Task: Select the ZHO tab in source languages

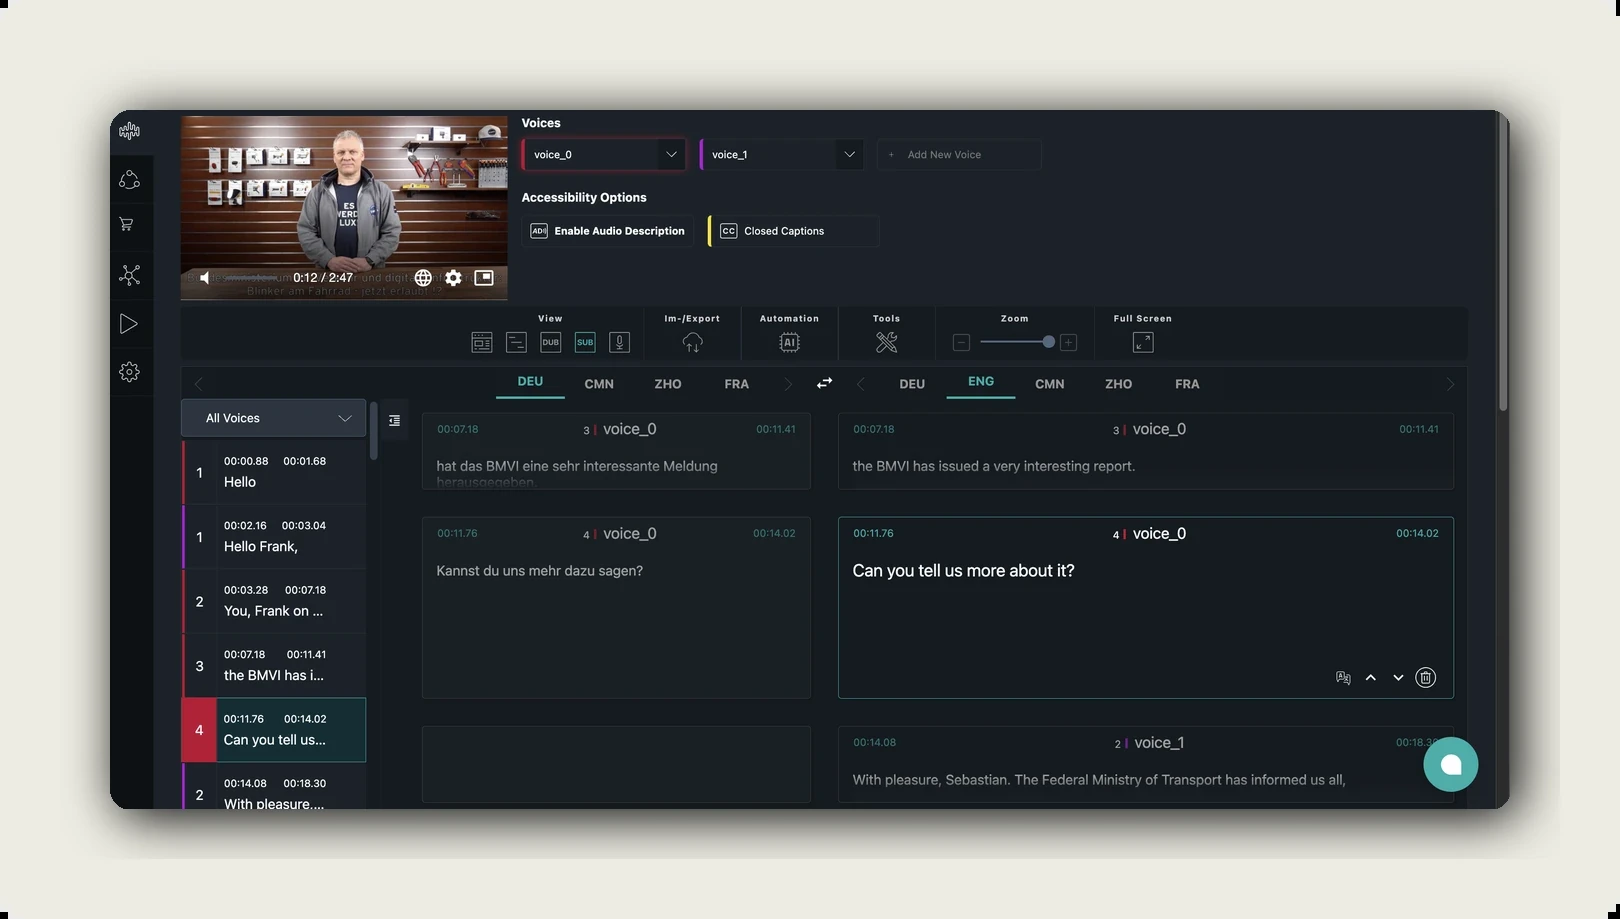Action: pos(668,384)
